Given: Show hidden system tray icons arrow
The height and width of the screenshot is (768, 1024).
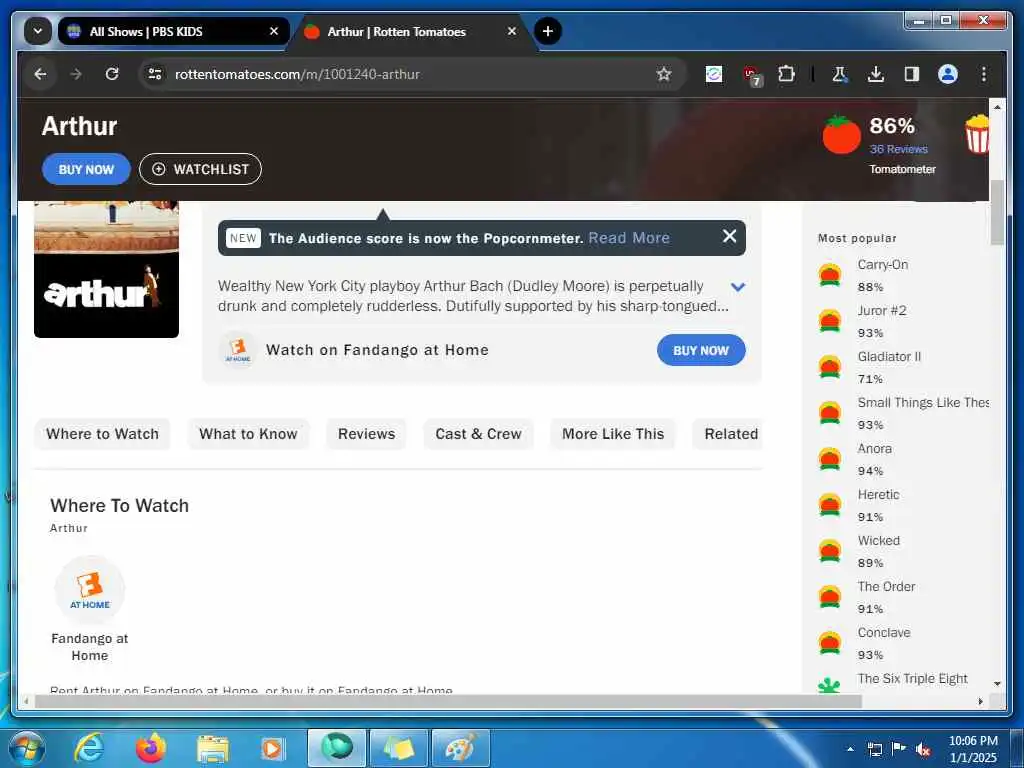Looking at the screenshot, I should point(850,749).
